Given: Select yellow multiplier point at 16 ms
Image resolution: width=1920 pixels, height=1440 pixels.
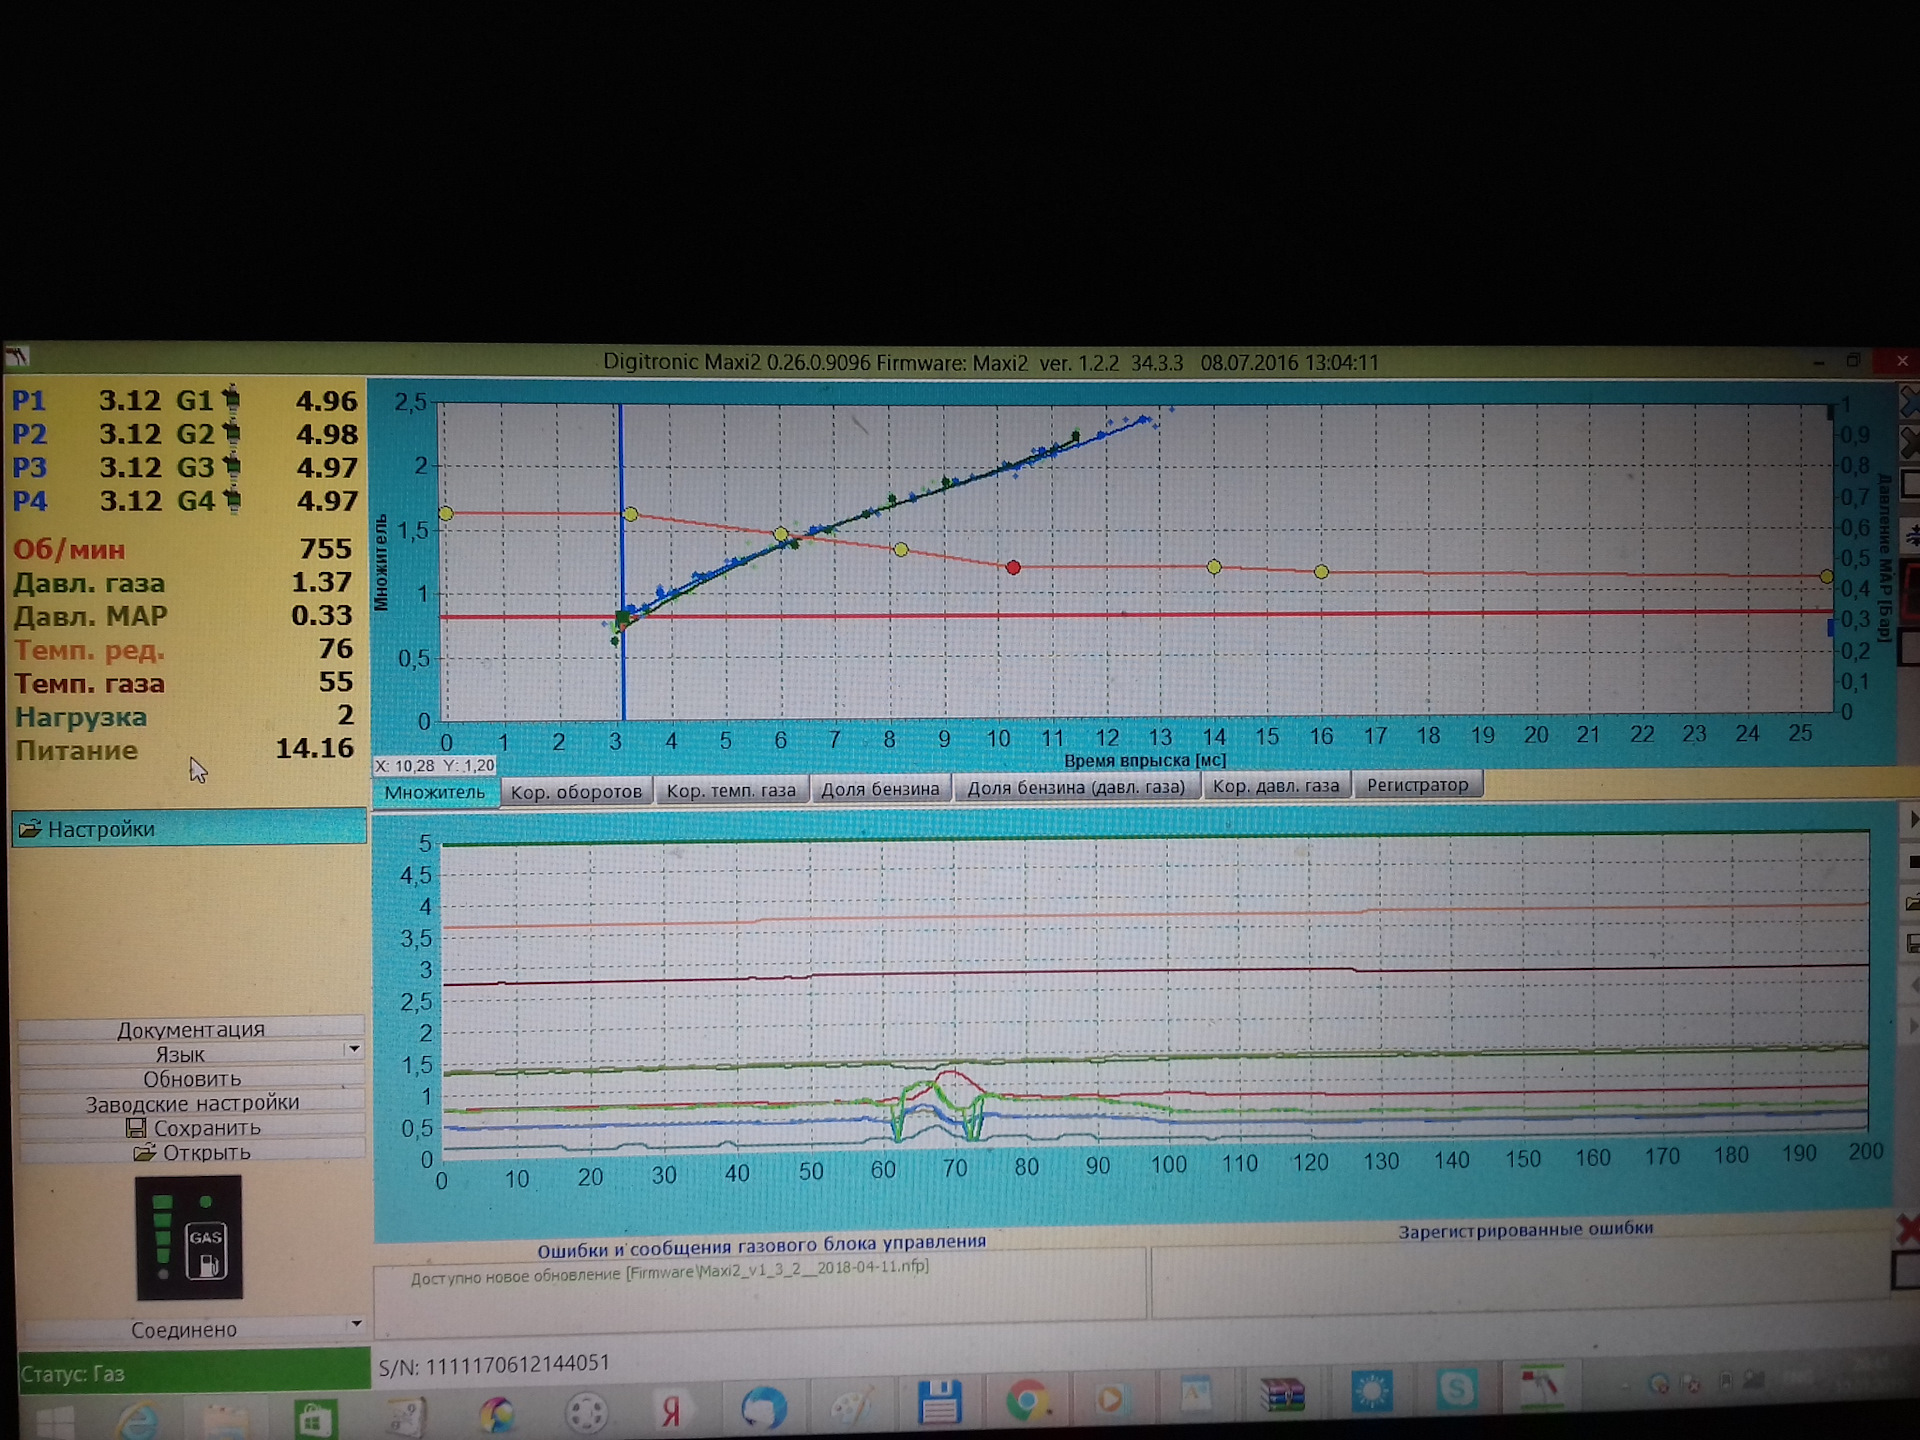Looking at the screenshot, I should click(1321, 572).
